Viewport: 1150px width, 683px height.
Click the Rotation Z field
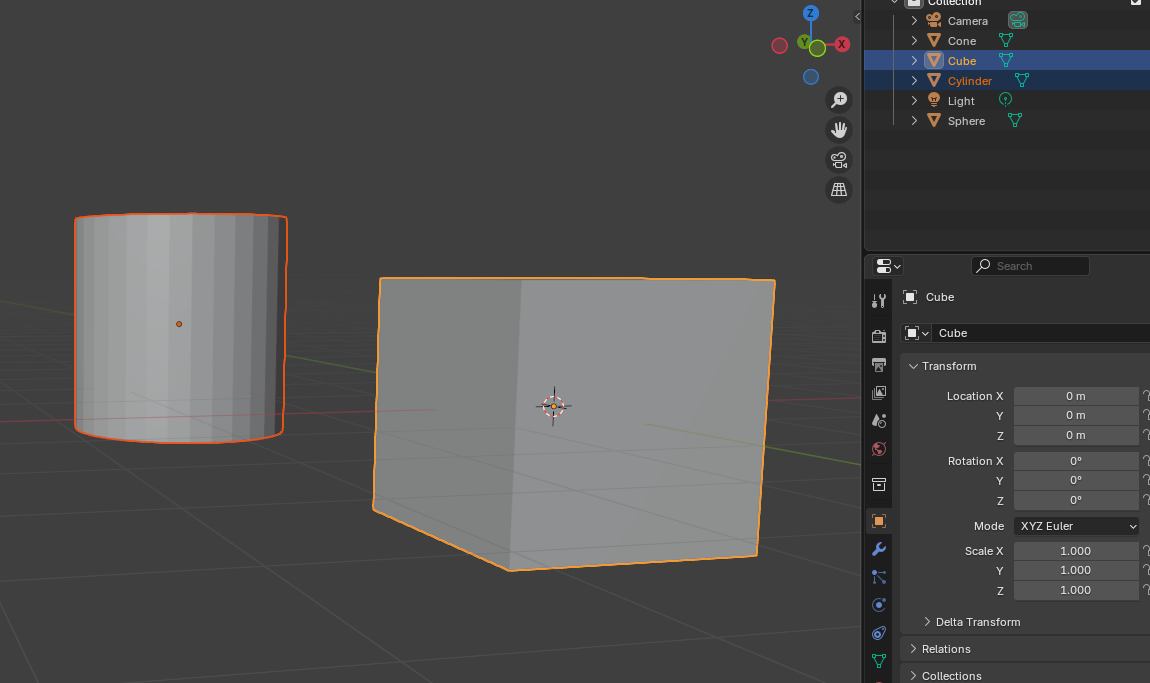[1076, 500]
